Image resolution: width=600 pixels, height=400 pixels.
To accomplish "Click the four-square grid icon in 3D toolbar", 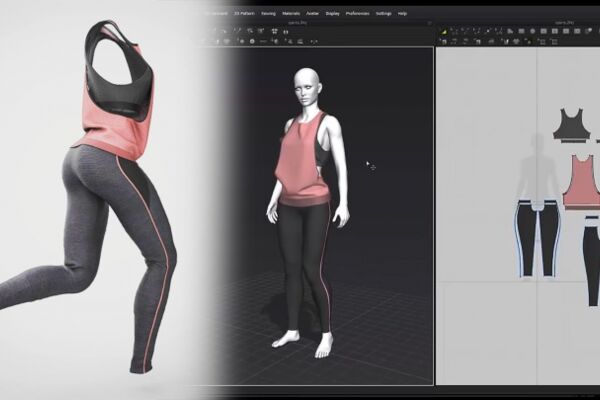I will [x=274, y=31].
